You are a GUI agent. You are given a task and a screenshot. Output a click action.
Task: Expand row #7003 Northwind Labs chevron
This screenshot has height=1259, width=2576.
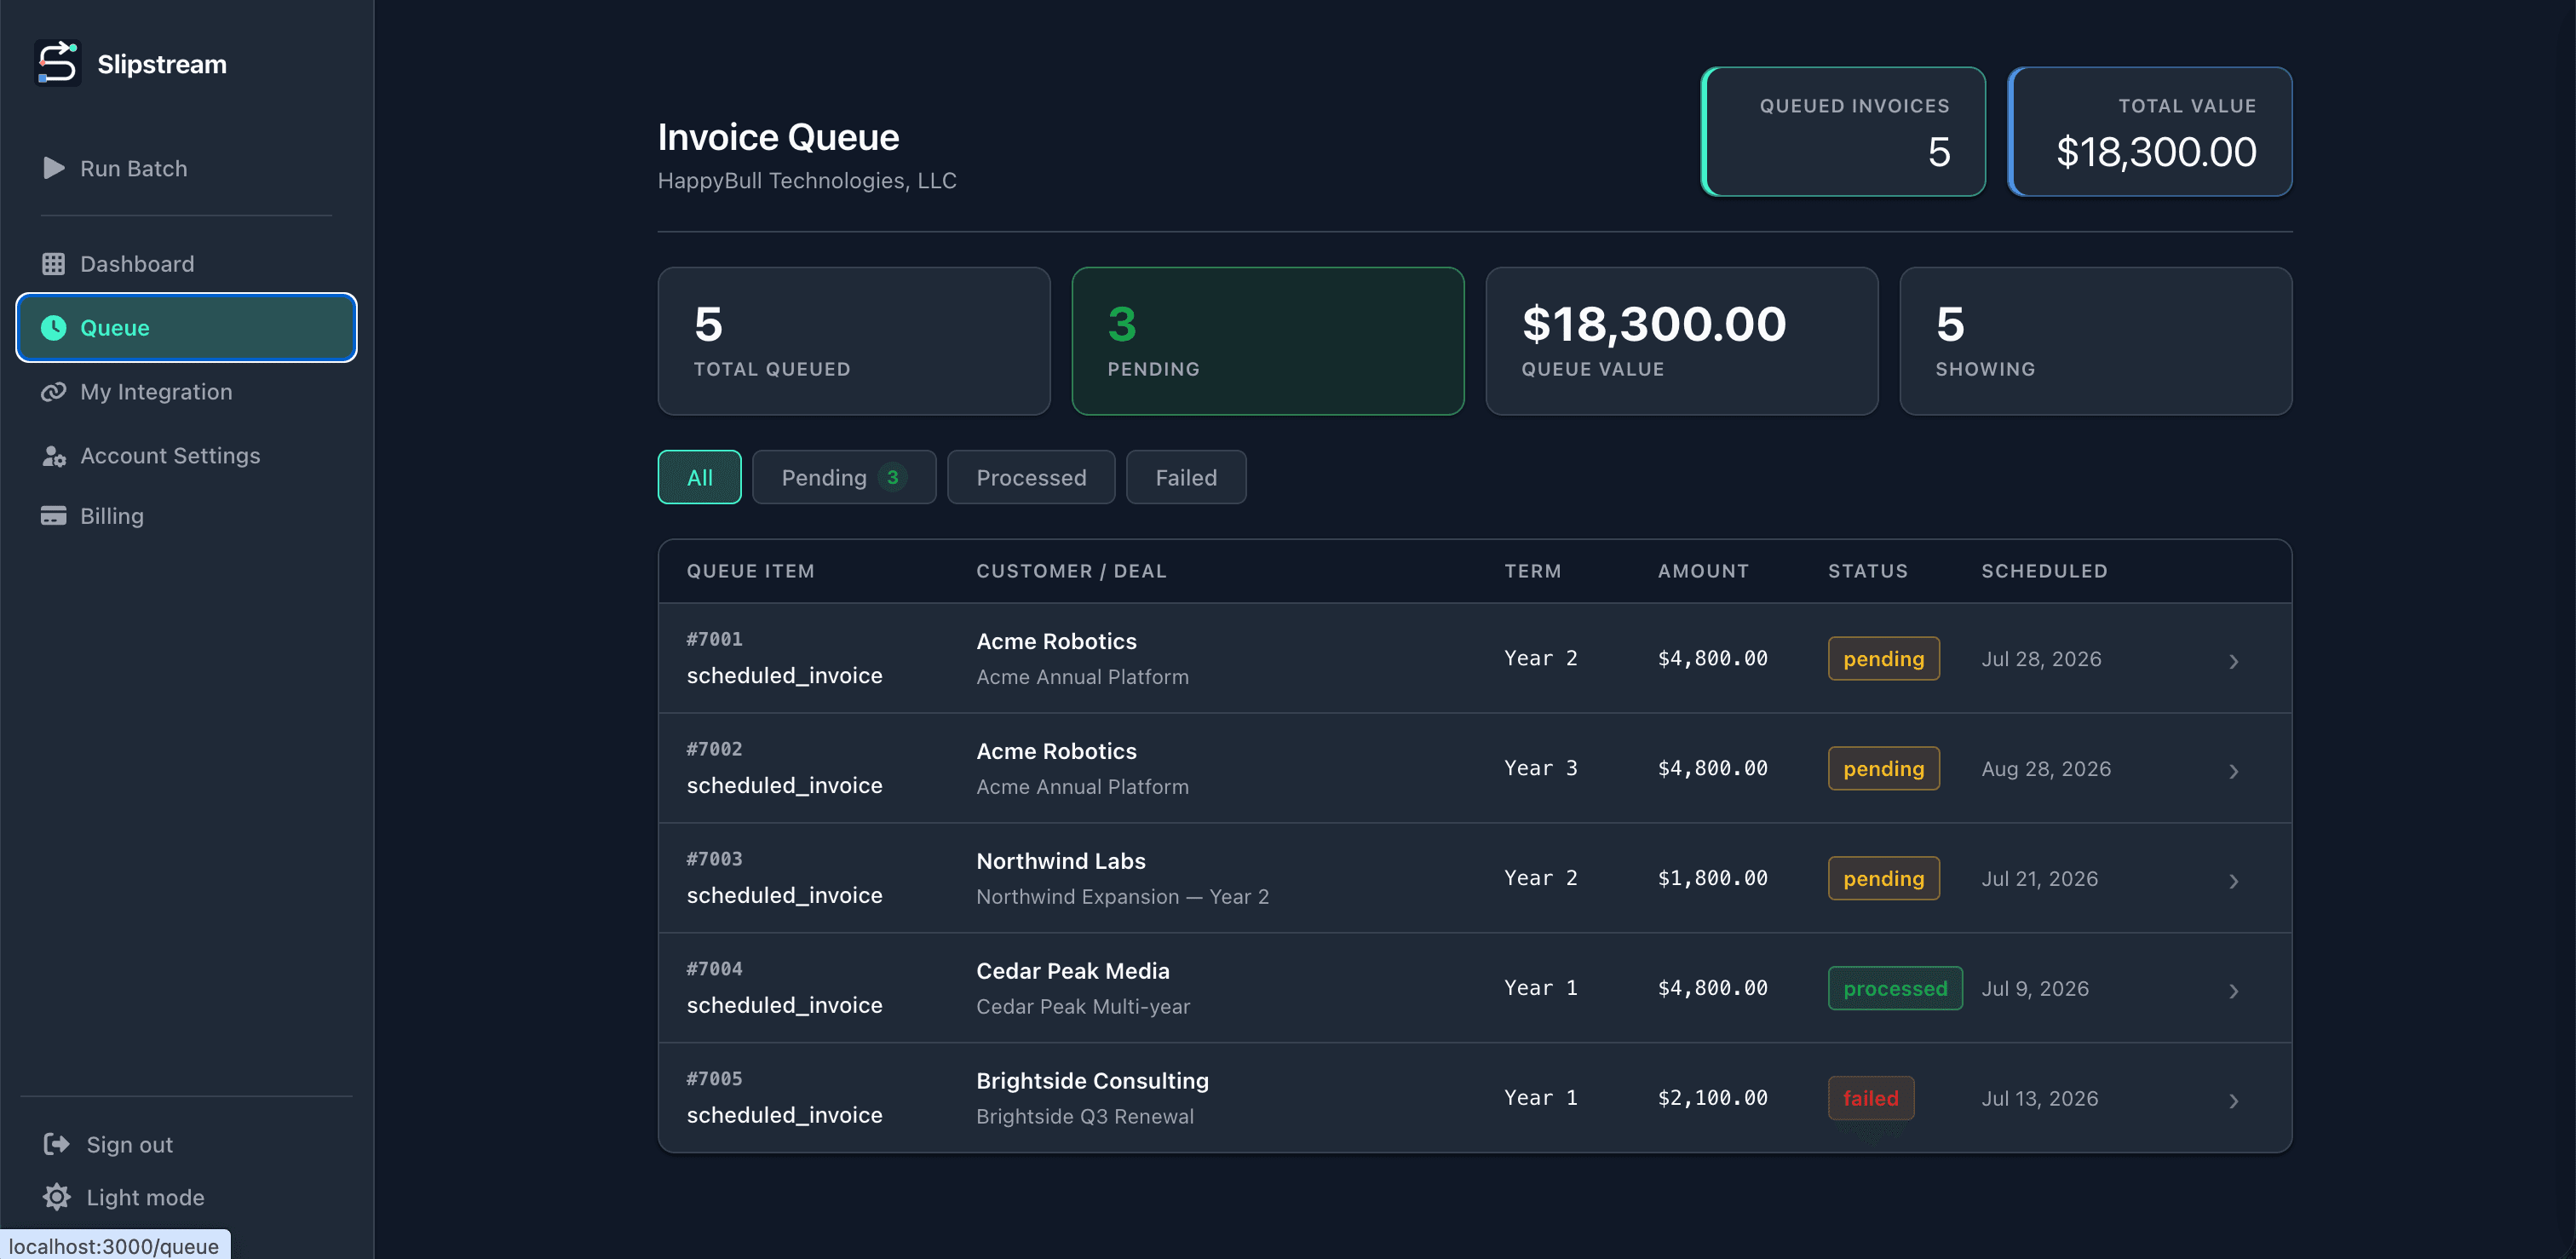[x=2233, y=880]
